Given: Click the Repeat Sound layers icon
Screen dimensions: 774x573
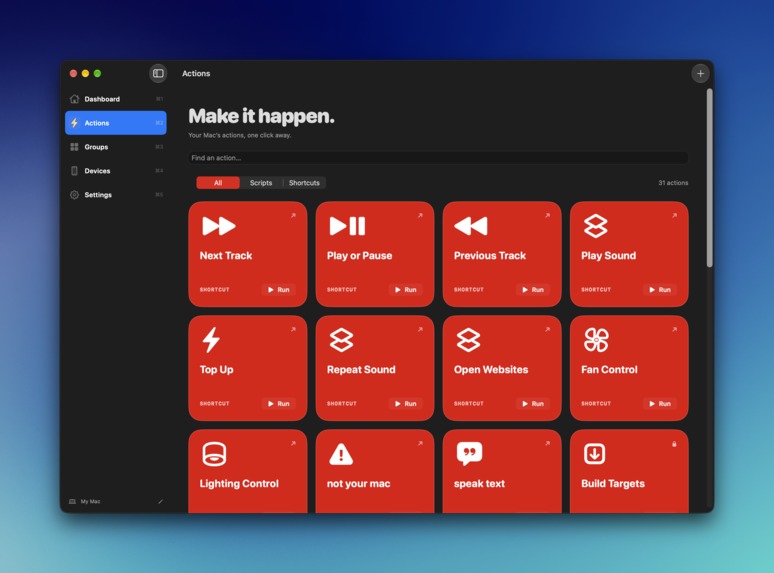Looking at the screenshot, I should pyautogui.click(x=342, y=340).
